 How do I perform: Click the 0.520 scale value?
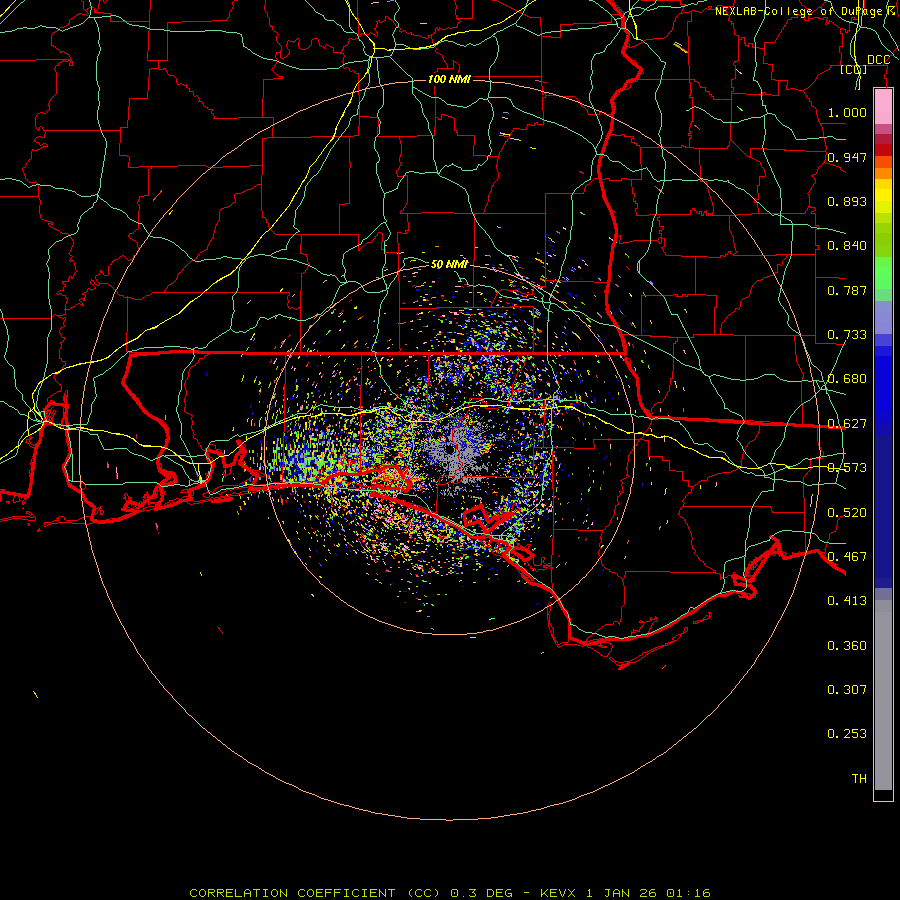(847, 512)
